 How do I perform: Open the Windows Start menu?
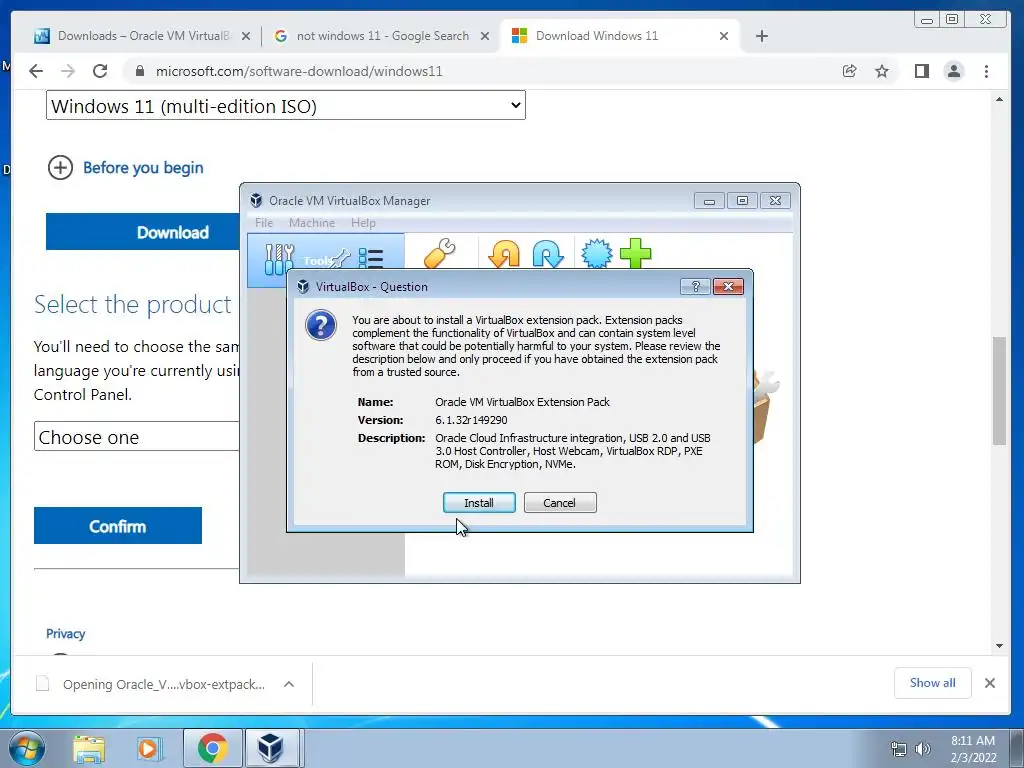(x=27, y=748)
